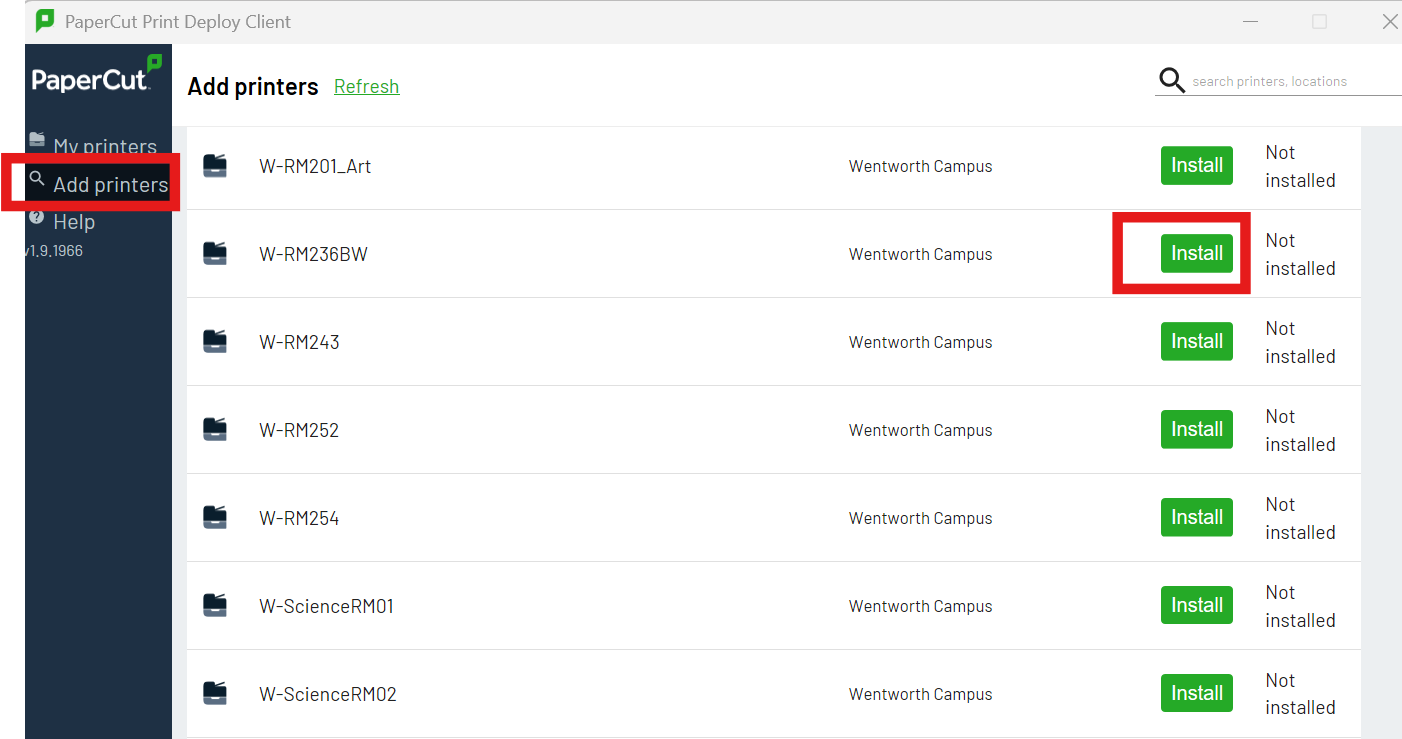This screenshot has height=739, width=1402.
Task: Click the v1.9.1966 version label
Action: pos(54,251)
